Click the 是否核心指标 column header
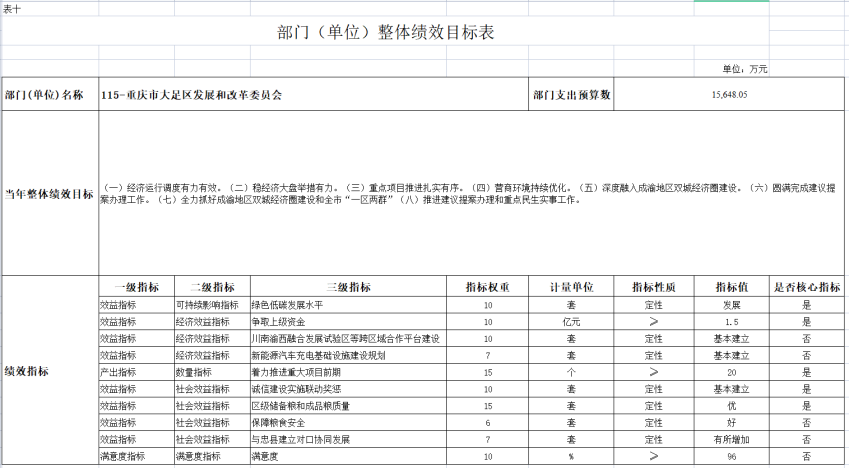Image resolution: width=850 pixels, height=469 pixels. tap(807, 287)
